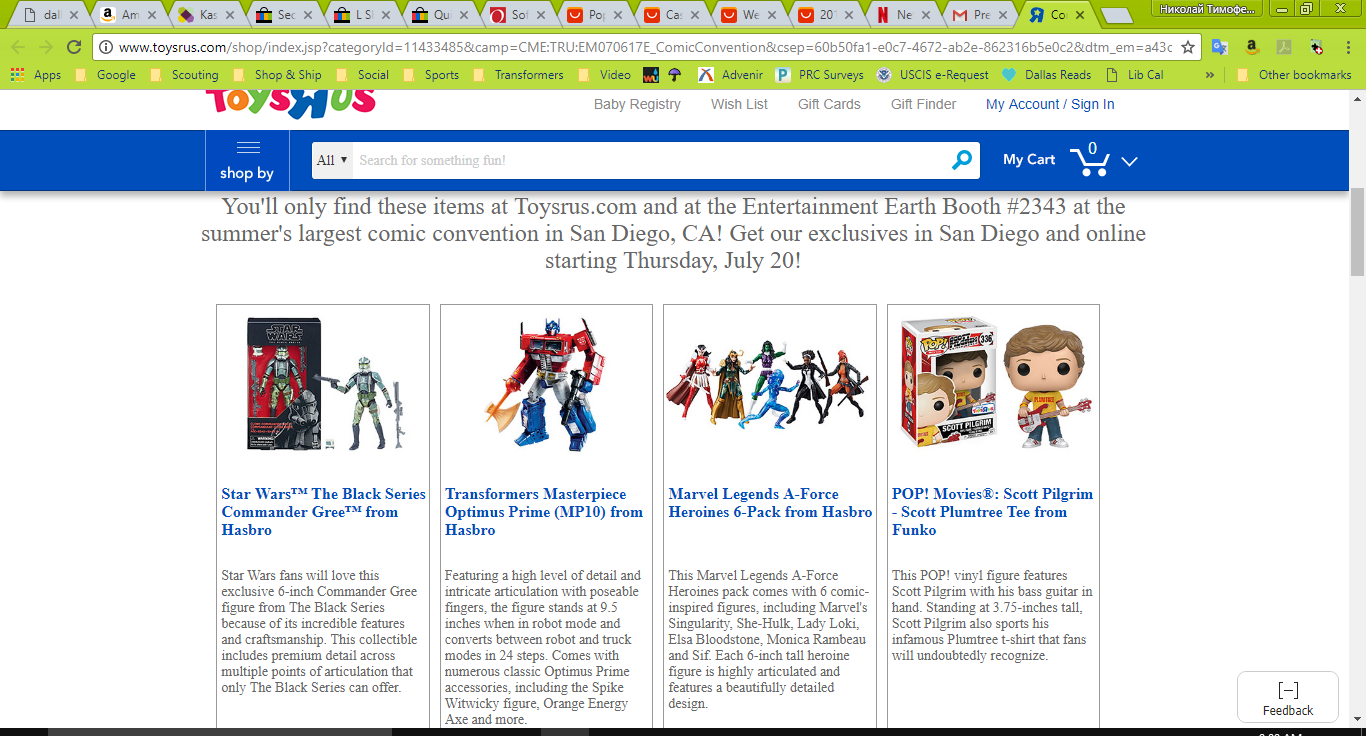Open the Wish List link
This screenshot has width=1366, height=736.
739,104
